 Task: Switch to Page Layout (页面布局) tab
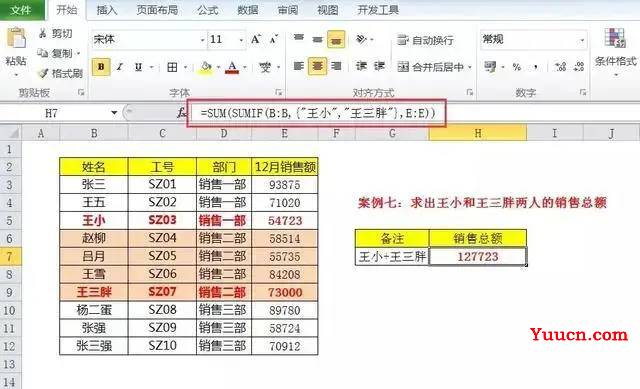pyautogui.click(x=157, y=10)
